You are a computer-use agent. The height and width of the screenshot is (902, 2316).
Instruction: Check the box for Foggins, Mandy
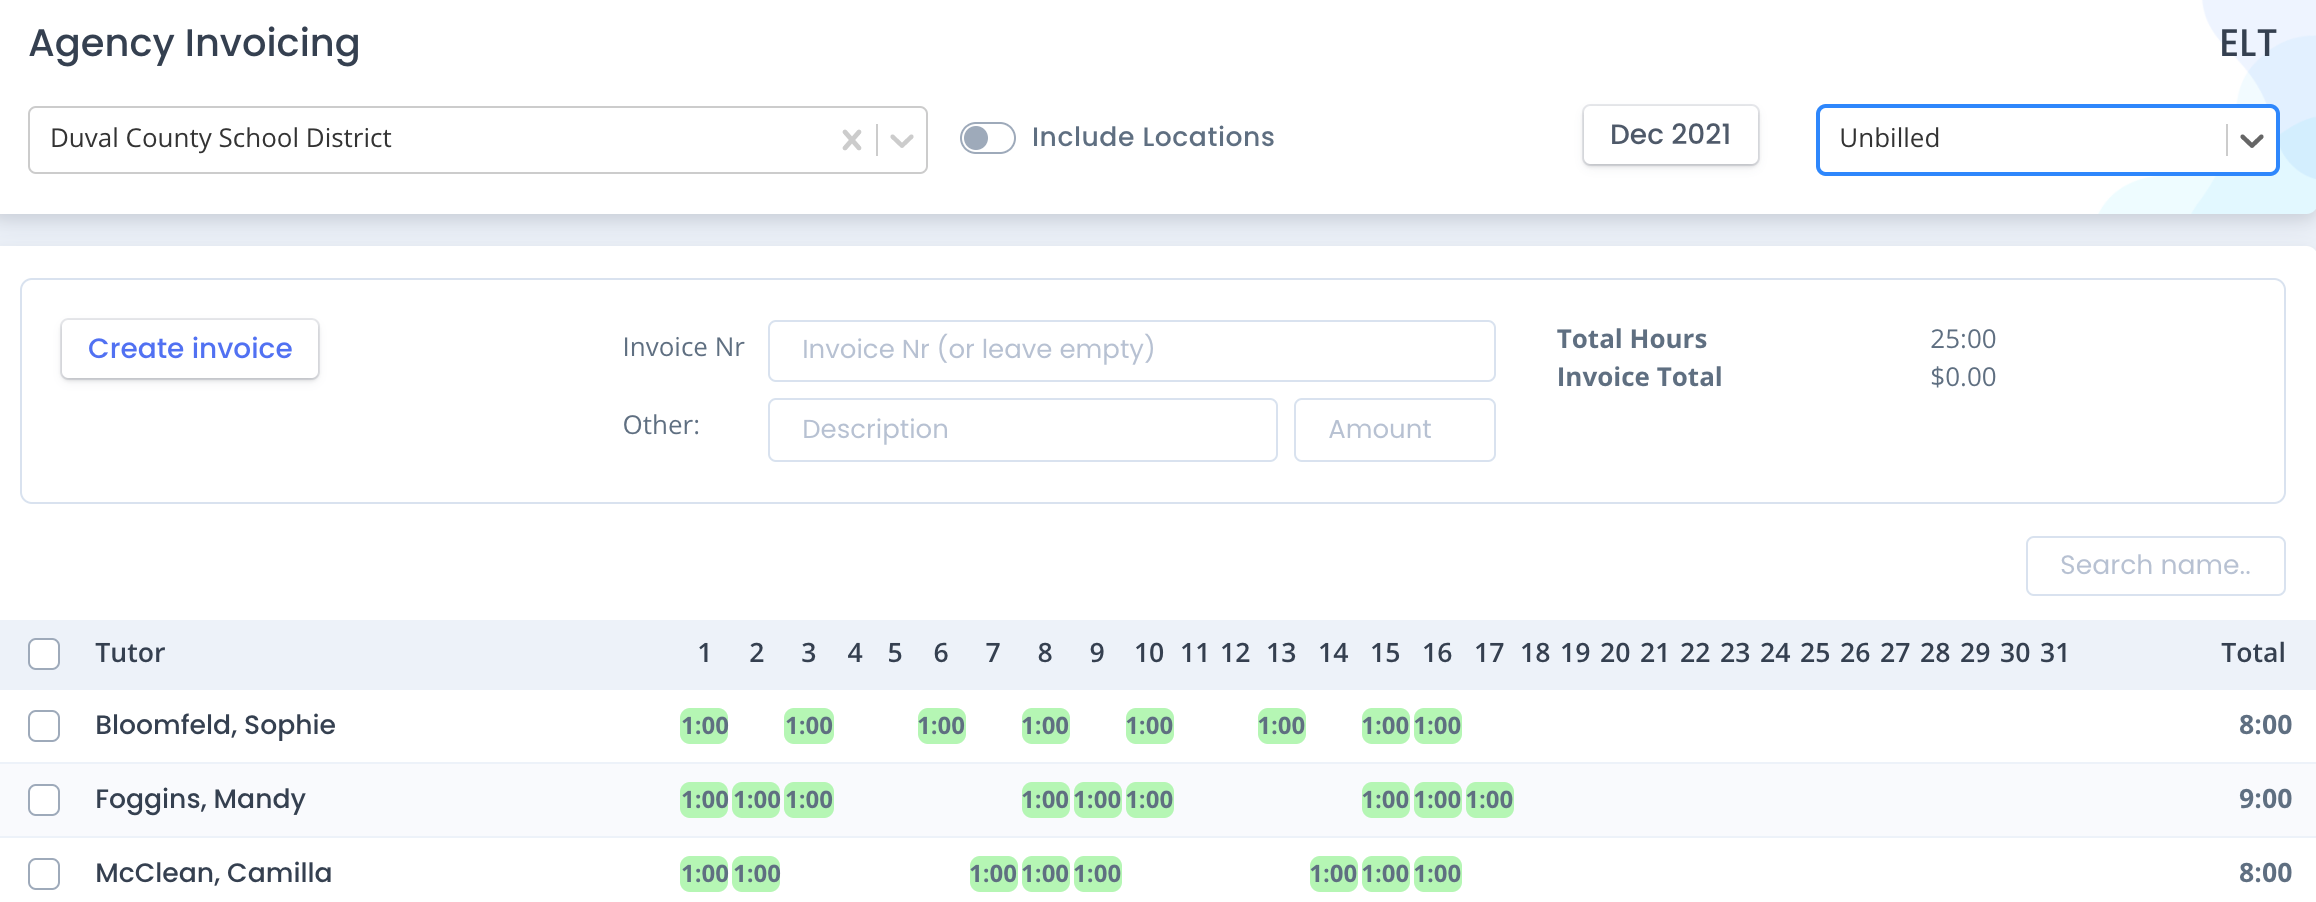tap(44, 799)
